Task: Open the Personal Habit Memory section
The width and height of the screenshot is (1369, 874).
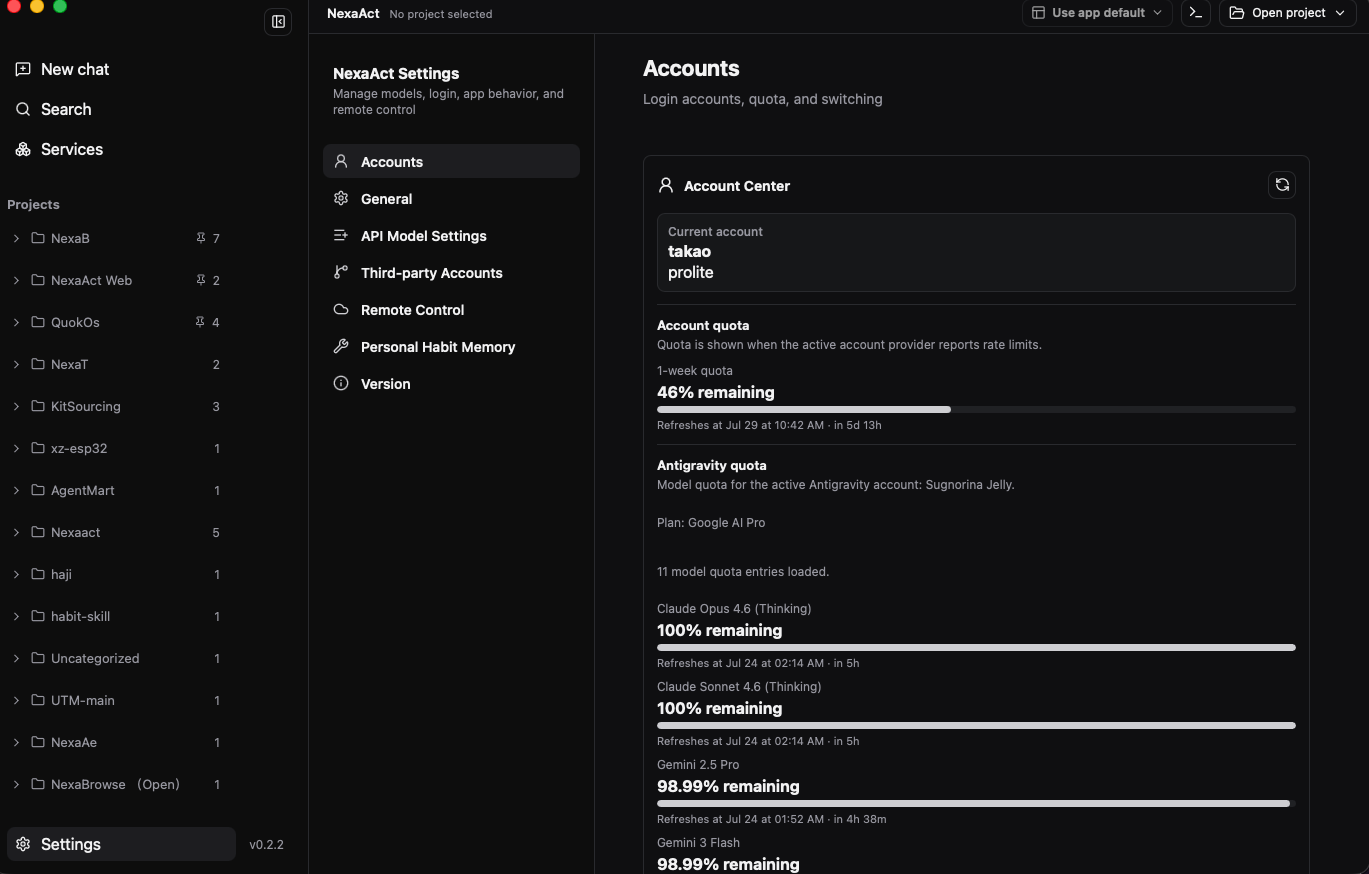Action: point(451,346)
